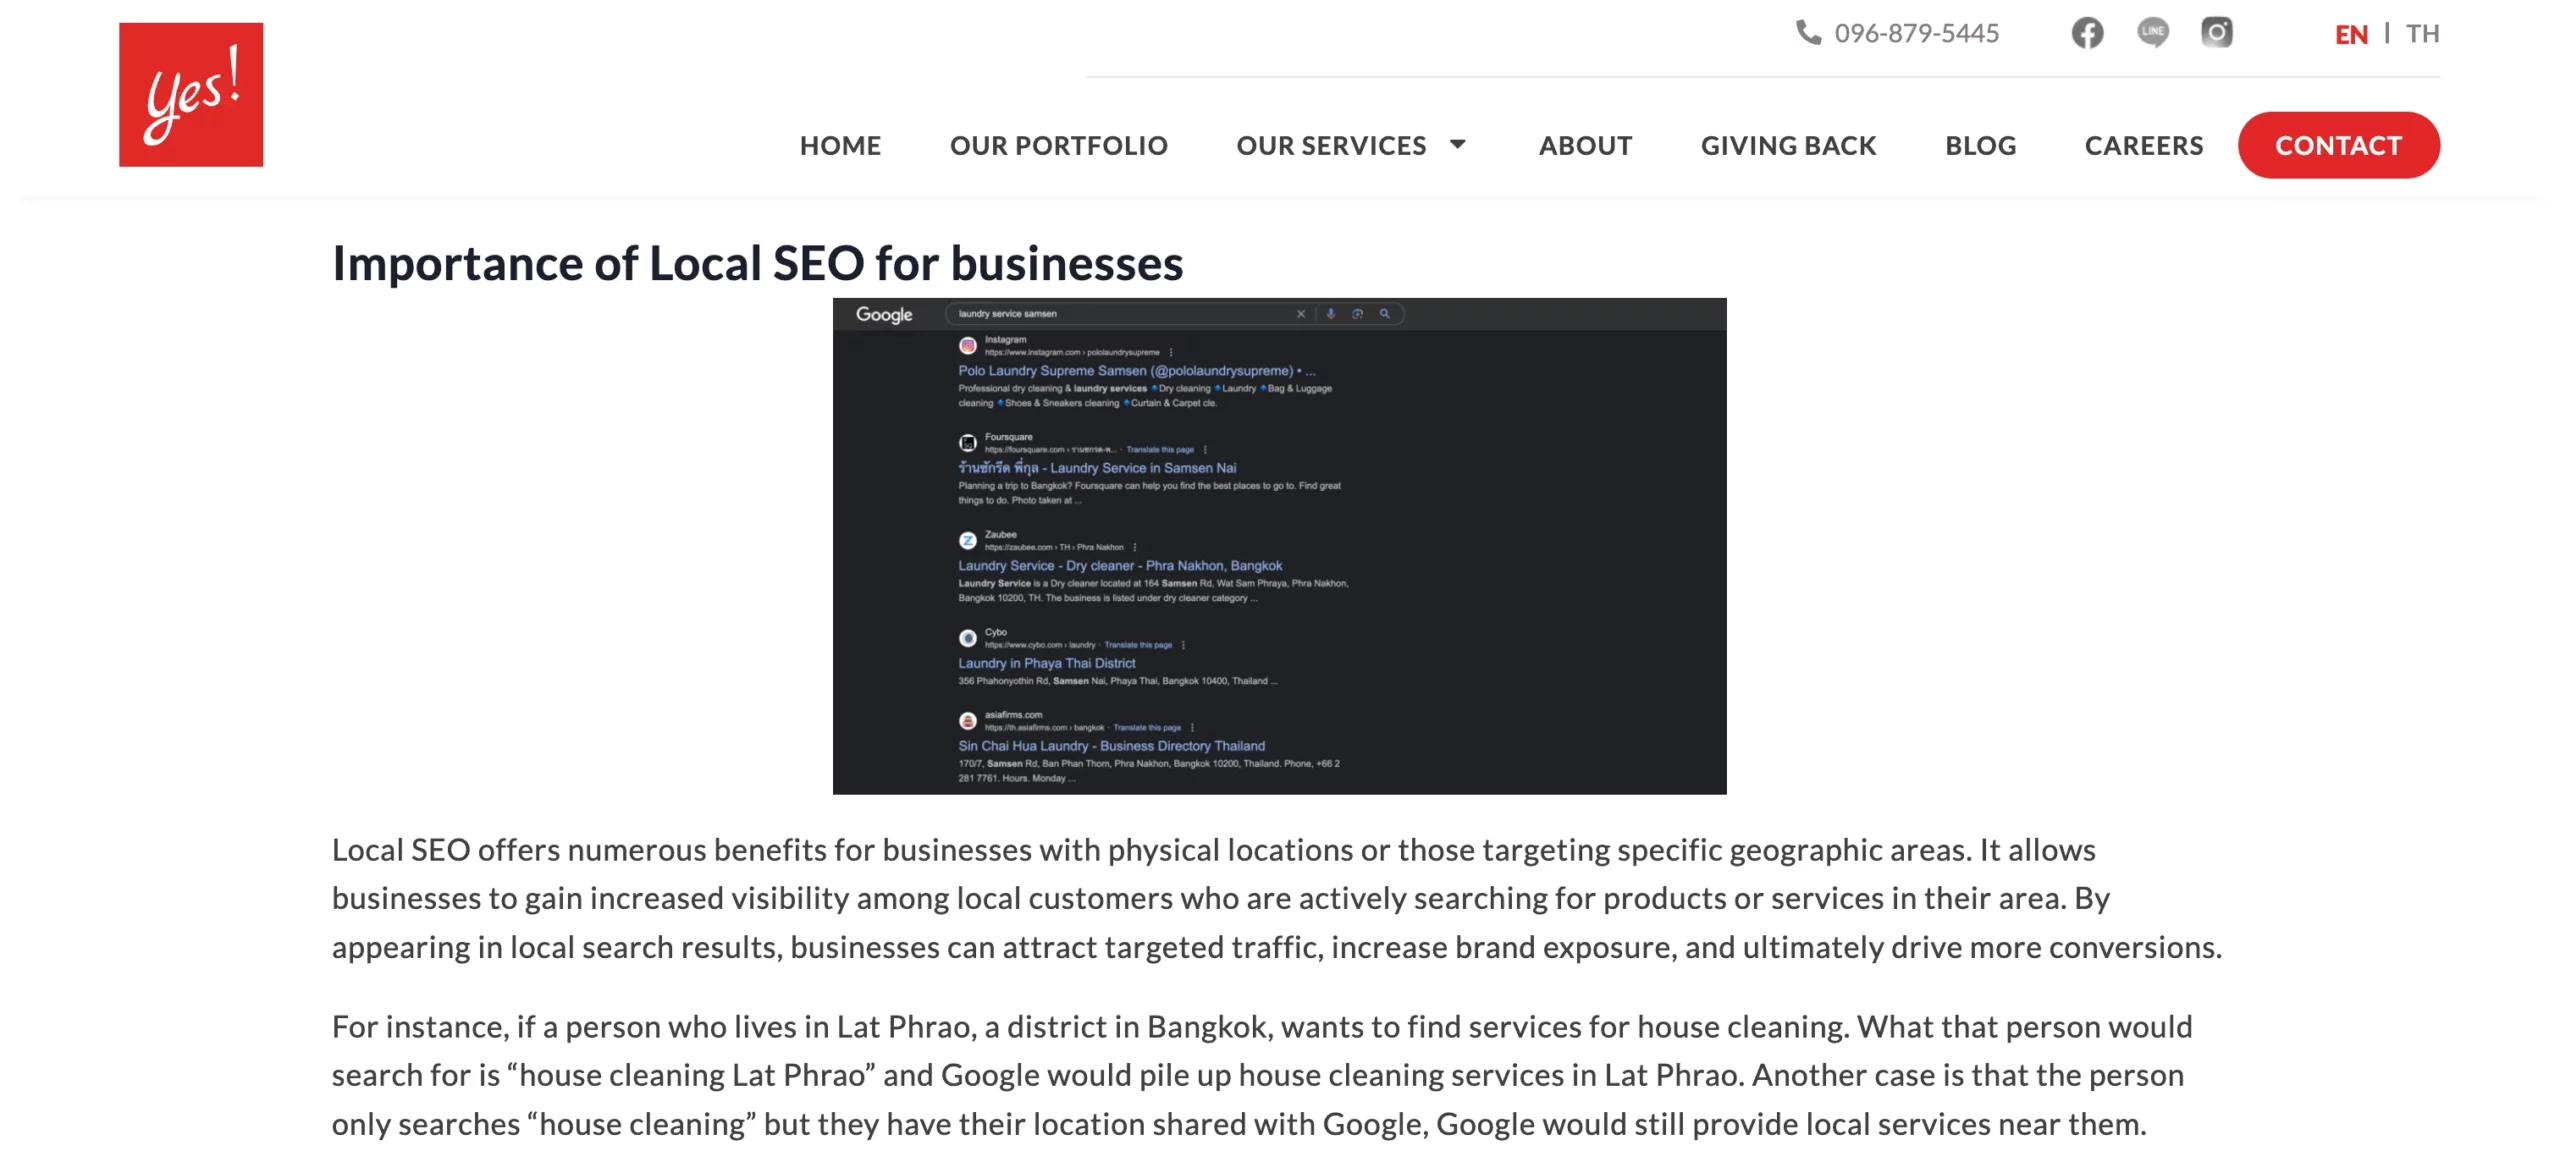The height and width of the screenshot is (1173, 2560).
Task: Open the Instagram profile icon
Action: [x=2217, y=33]
